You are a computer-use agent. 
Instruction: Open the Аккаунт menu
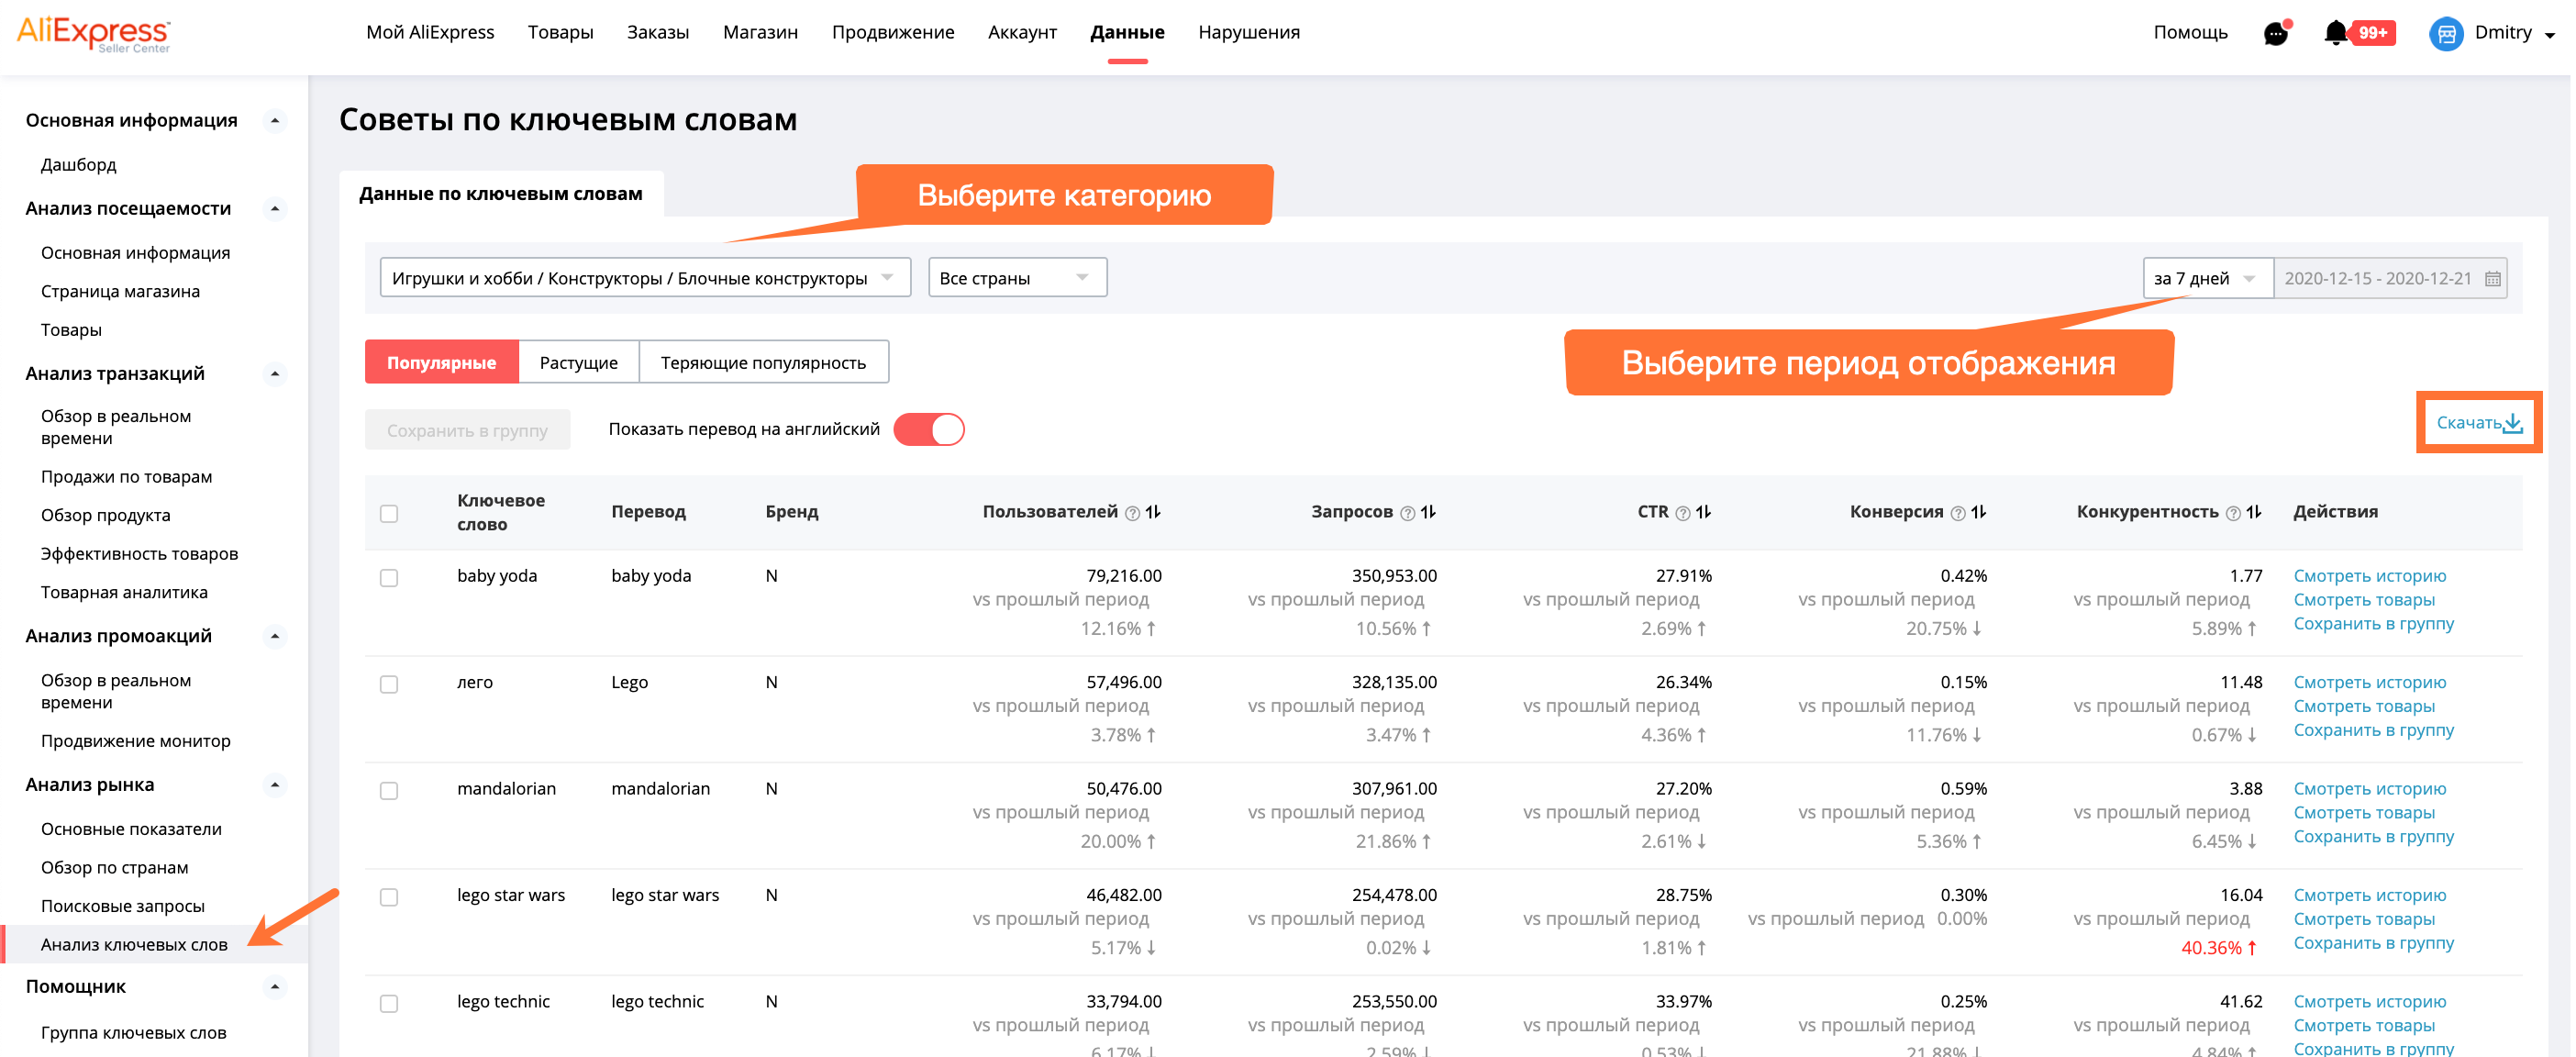pyautogui.click(x=1024, y=33)
